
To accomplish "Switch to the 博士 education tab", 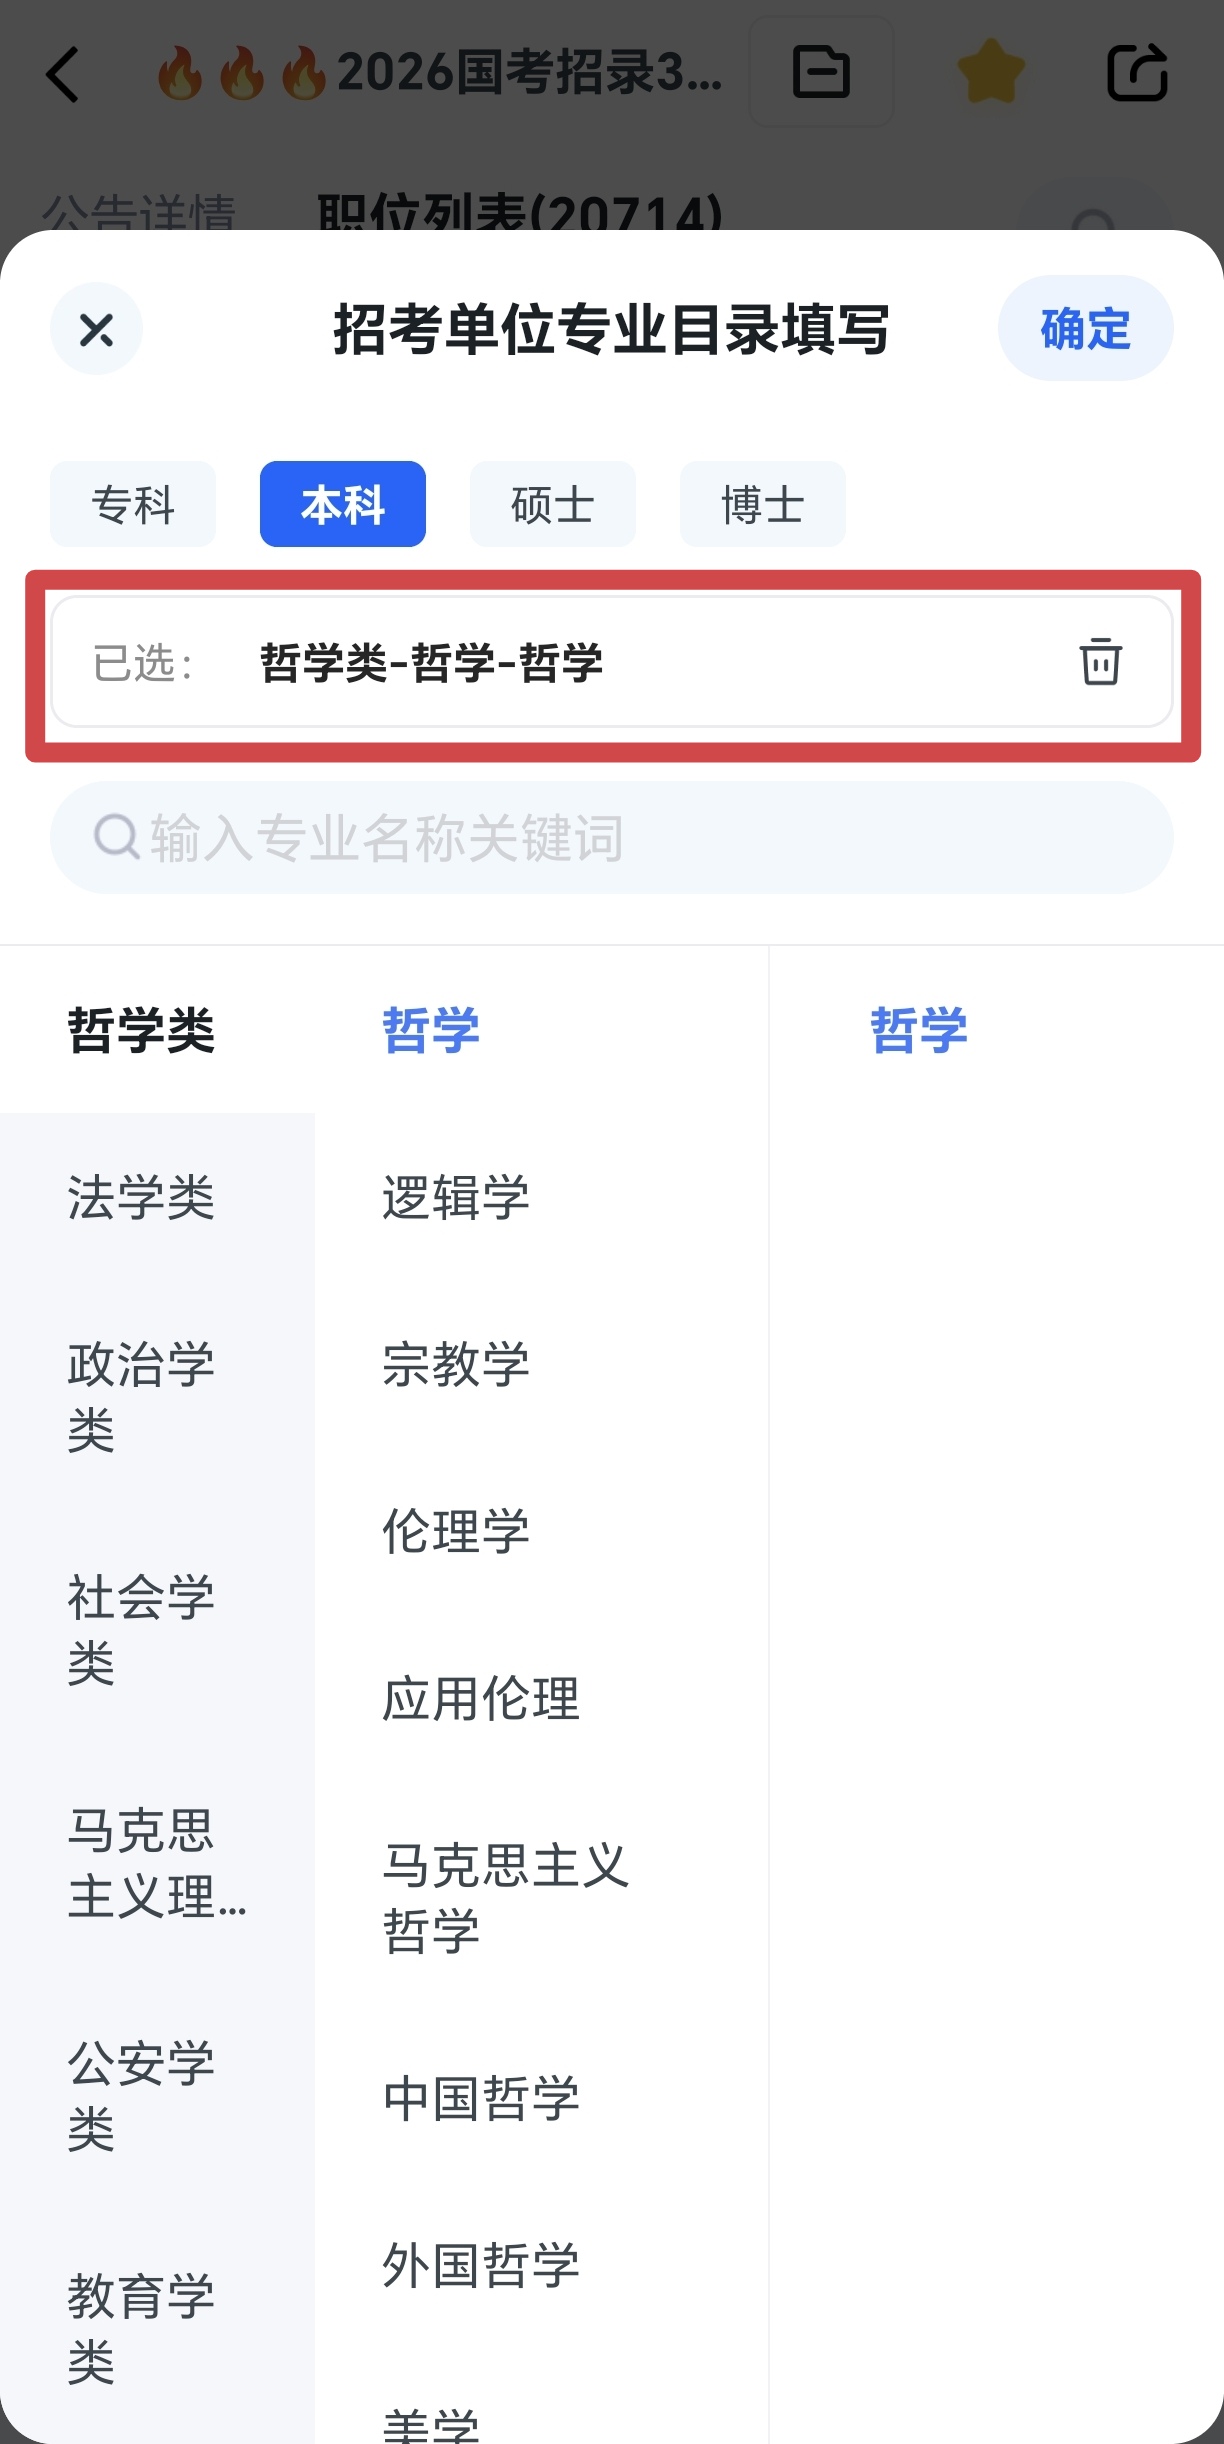I will [763, 504].
